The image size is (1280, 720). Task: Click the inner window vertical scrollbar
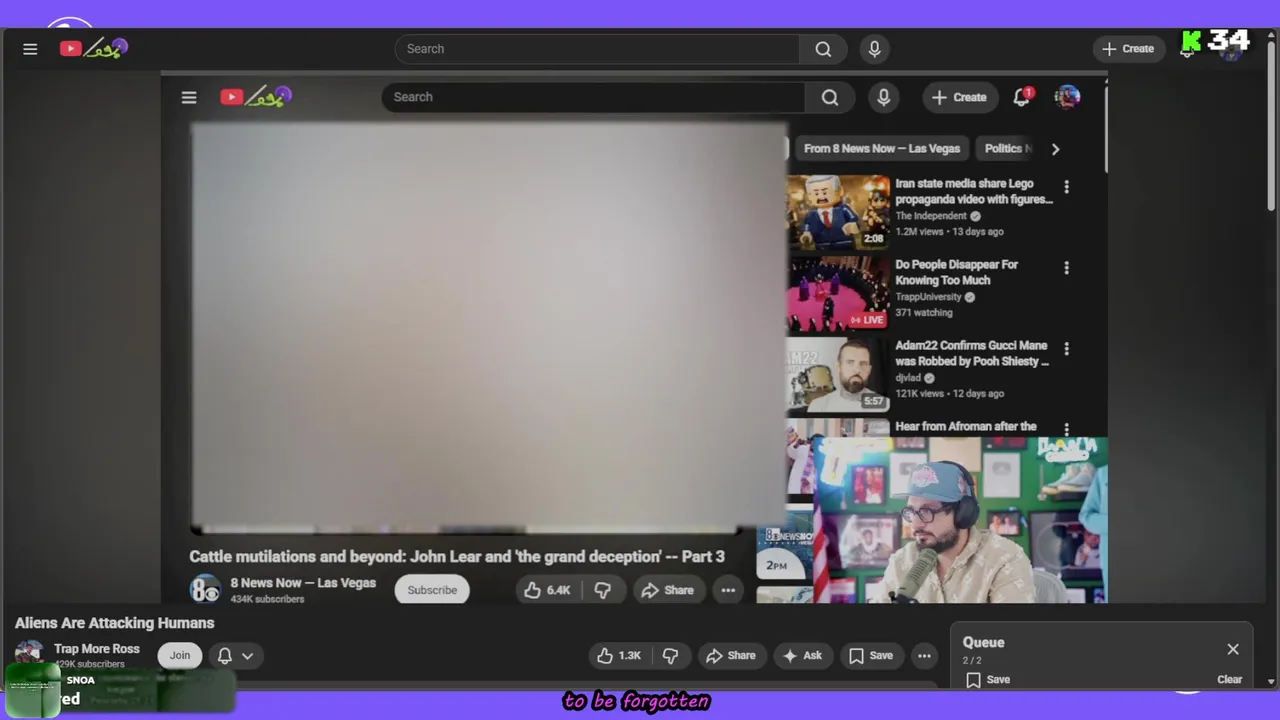pyautogui.click(x=1105, y=130)
